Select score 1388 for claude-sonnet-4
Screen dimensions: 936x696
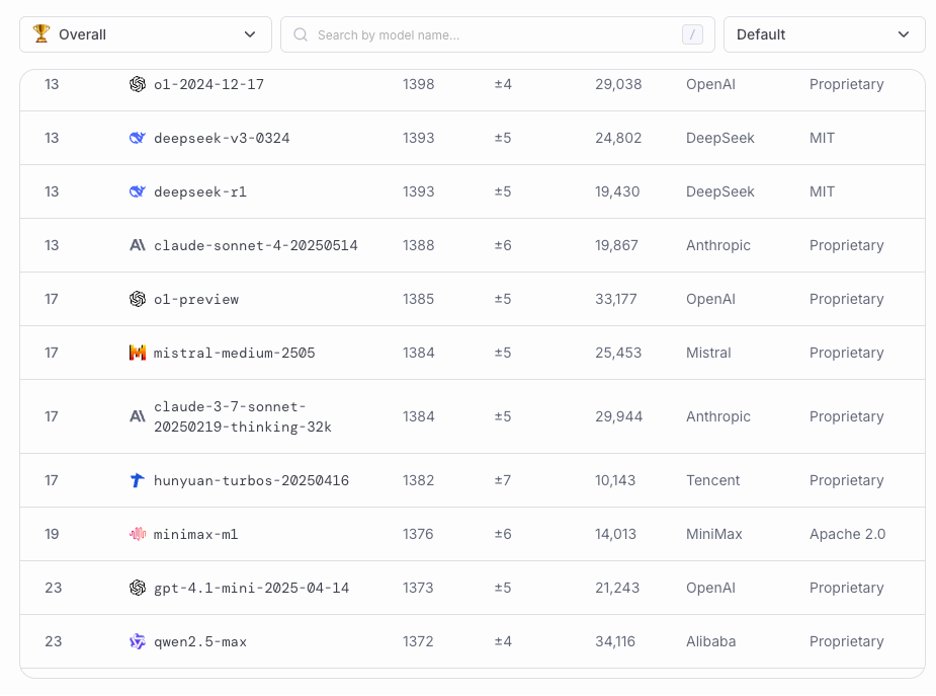418,245
